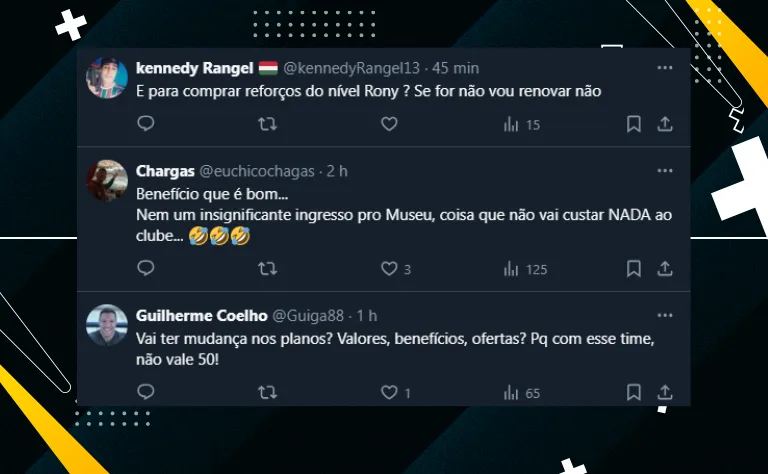Open more options on Guilherme Coelho's tweet

coord(664,315)
